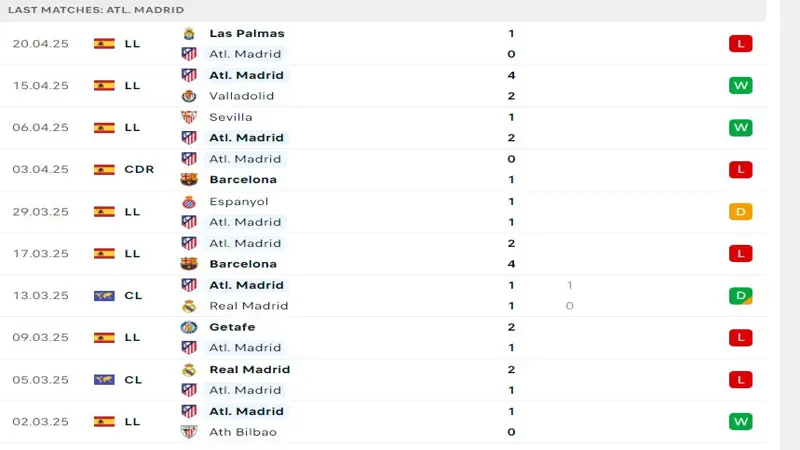Click the 06.04.25 match date

click(40, 128)
